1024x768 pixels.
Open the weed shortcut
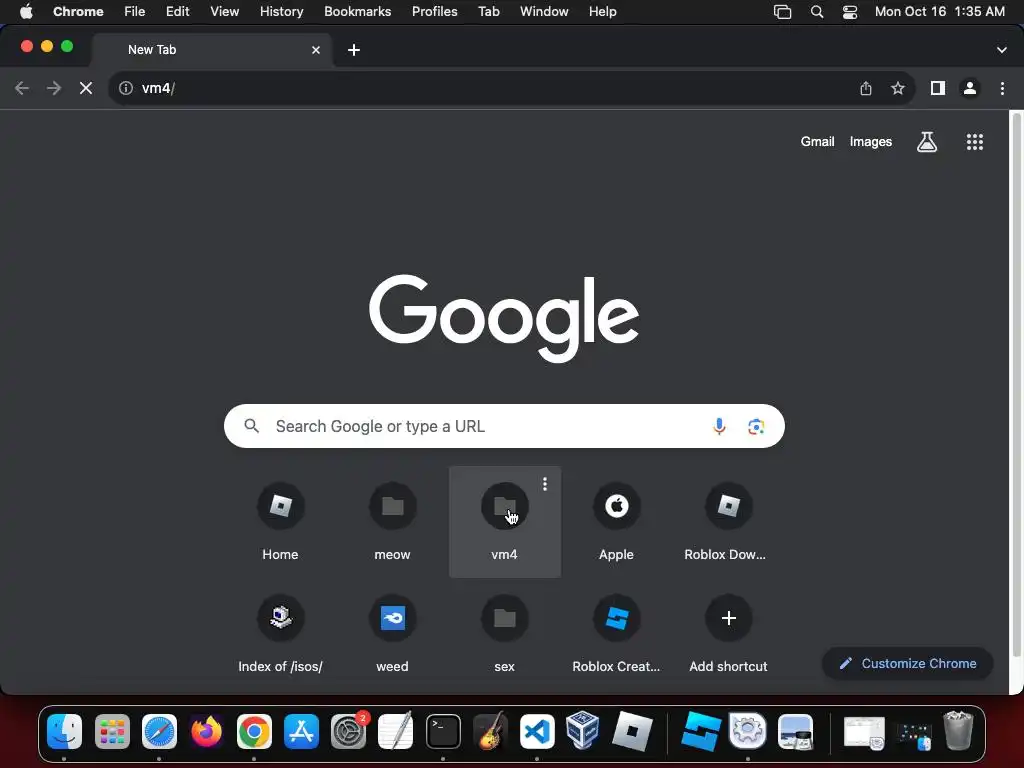tap(392, 633)
